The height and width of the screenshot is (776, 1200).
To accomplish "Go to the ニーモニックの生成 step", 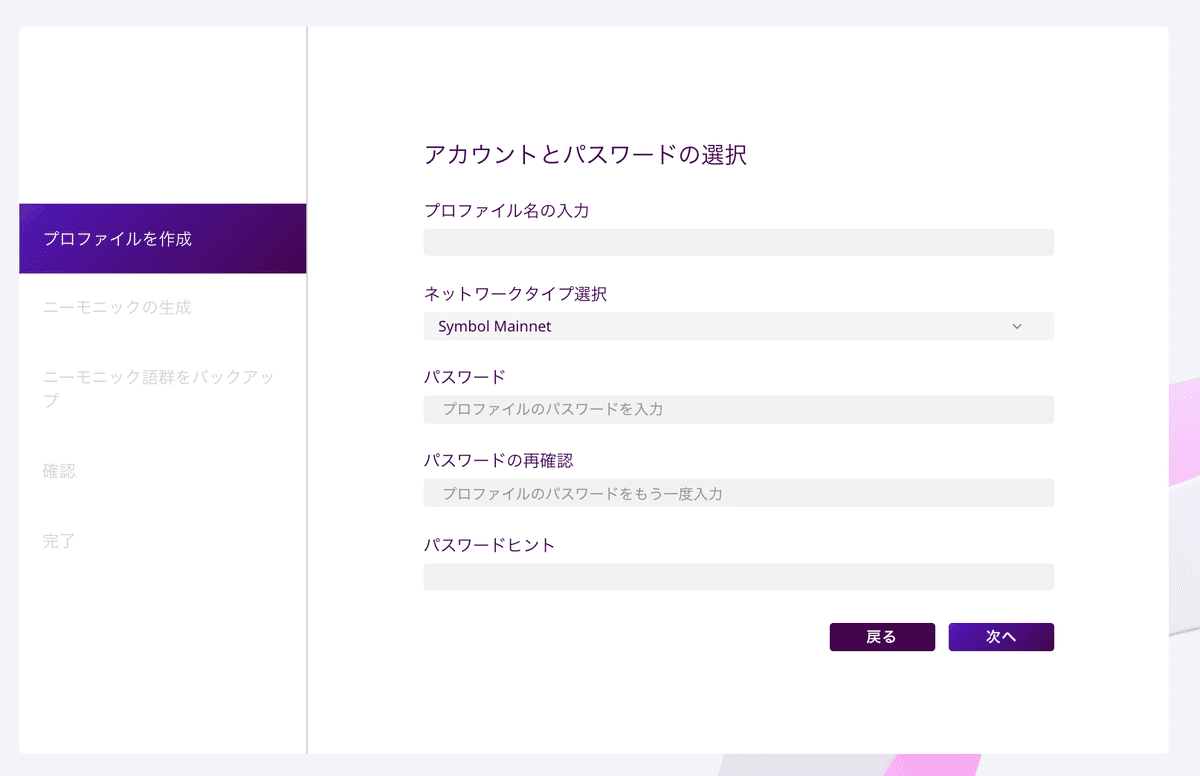I will (x=117, y=307).
